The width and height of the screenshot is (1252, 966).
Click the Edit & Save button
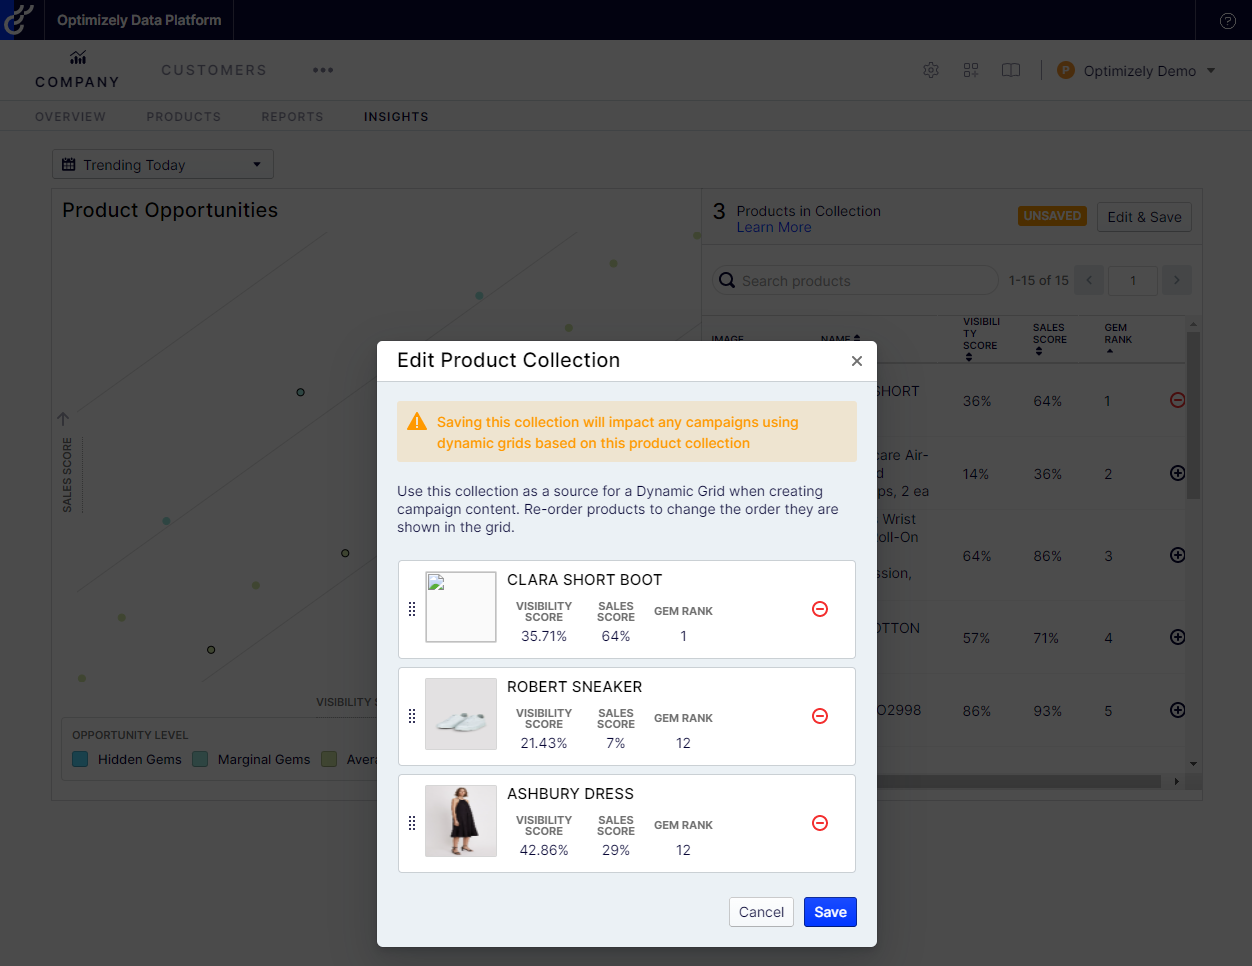point(1144,217)
